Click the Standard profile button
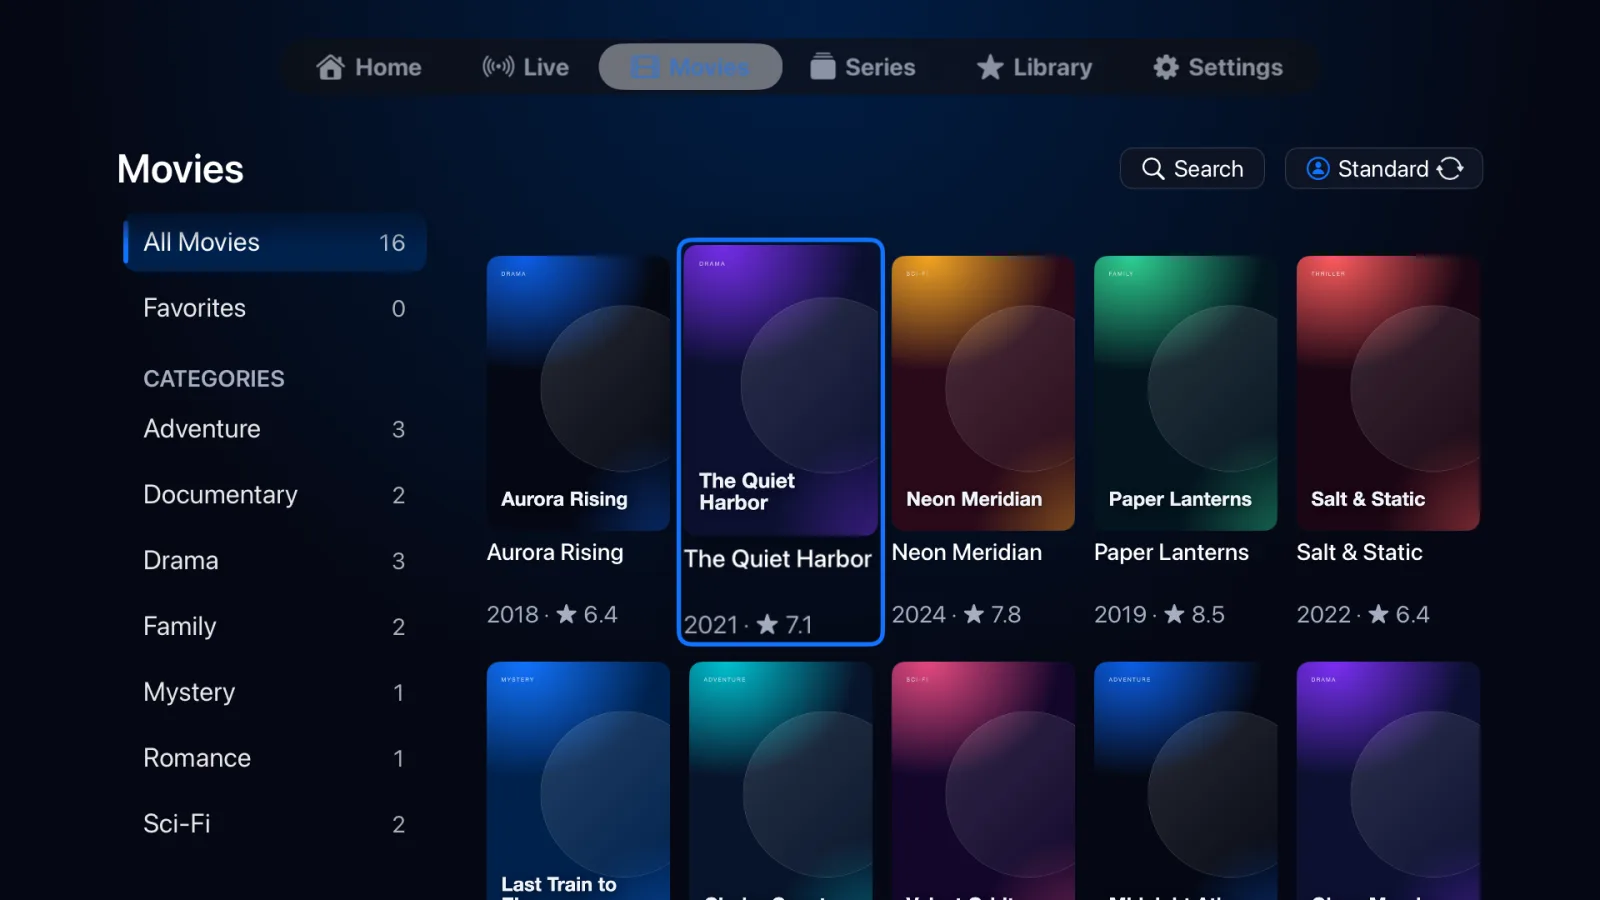This screenshot has width=1600, height=900. (x=1384, y=168)
